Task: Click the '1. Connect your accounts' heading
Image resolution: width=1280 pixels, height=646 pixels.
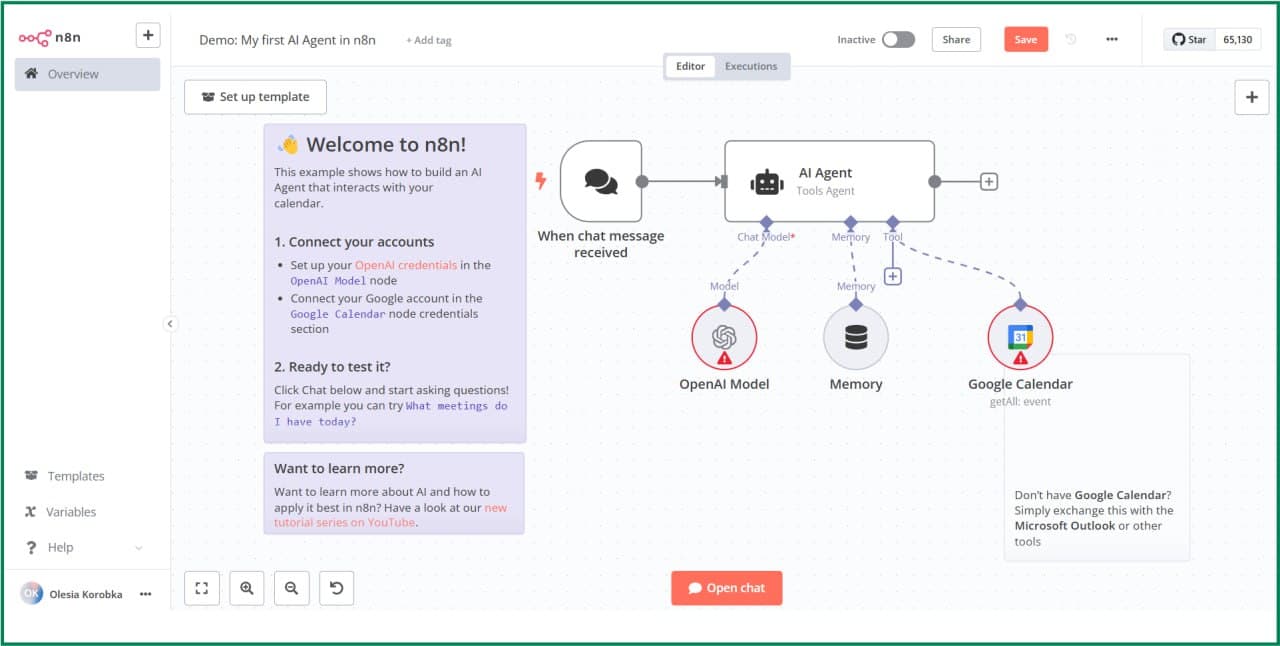Action: 354,242
